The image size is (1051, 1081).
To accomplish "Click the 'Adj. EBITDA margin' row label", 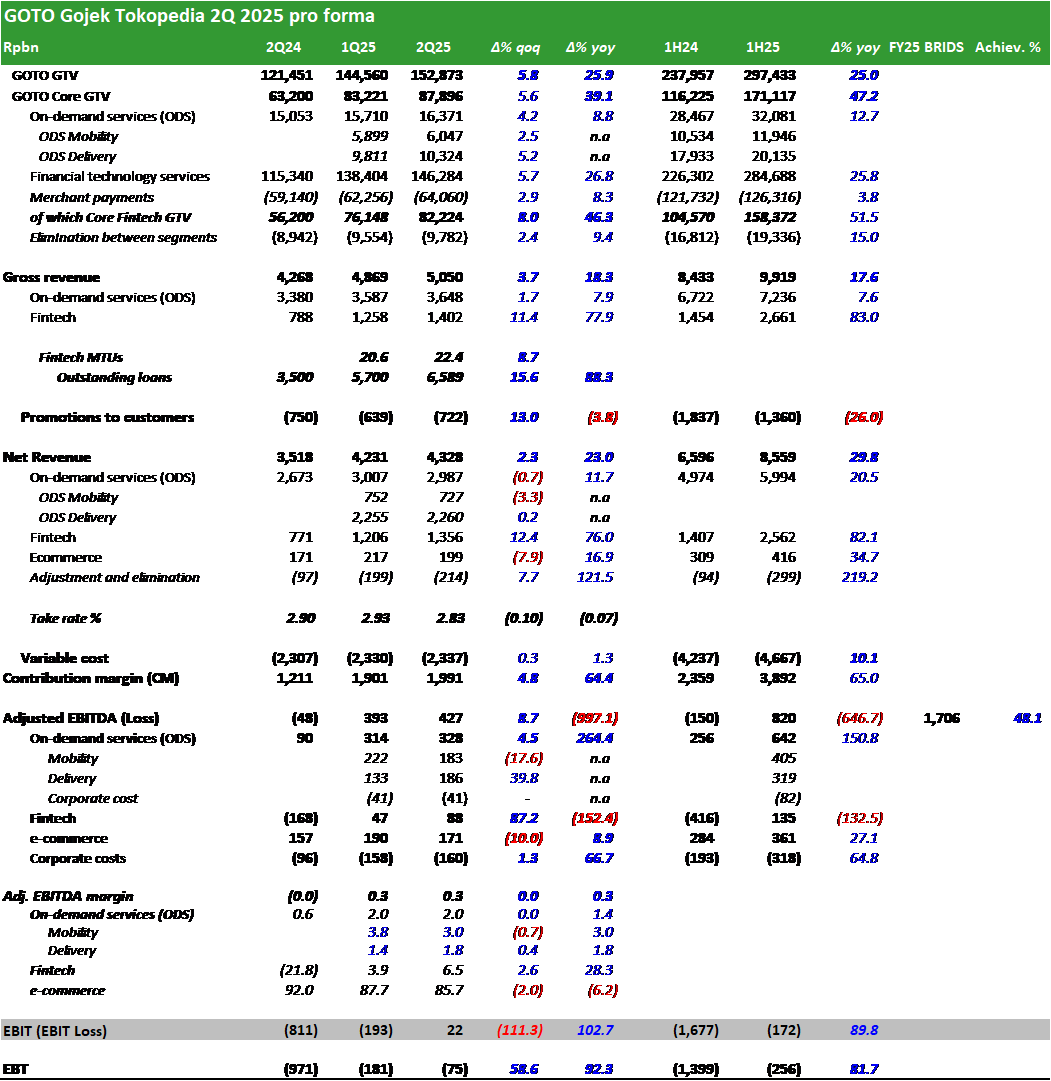I will [68, 896].
